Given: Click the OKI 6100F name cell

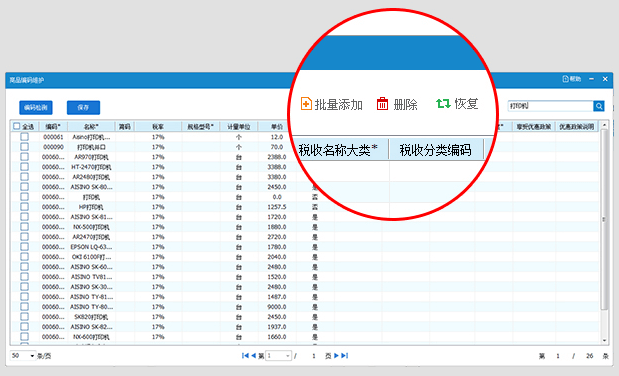Looking at the screenshot, I should pyautogui.click(x=91, y=257).
